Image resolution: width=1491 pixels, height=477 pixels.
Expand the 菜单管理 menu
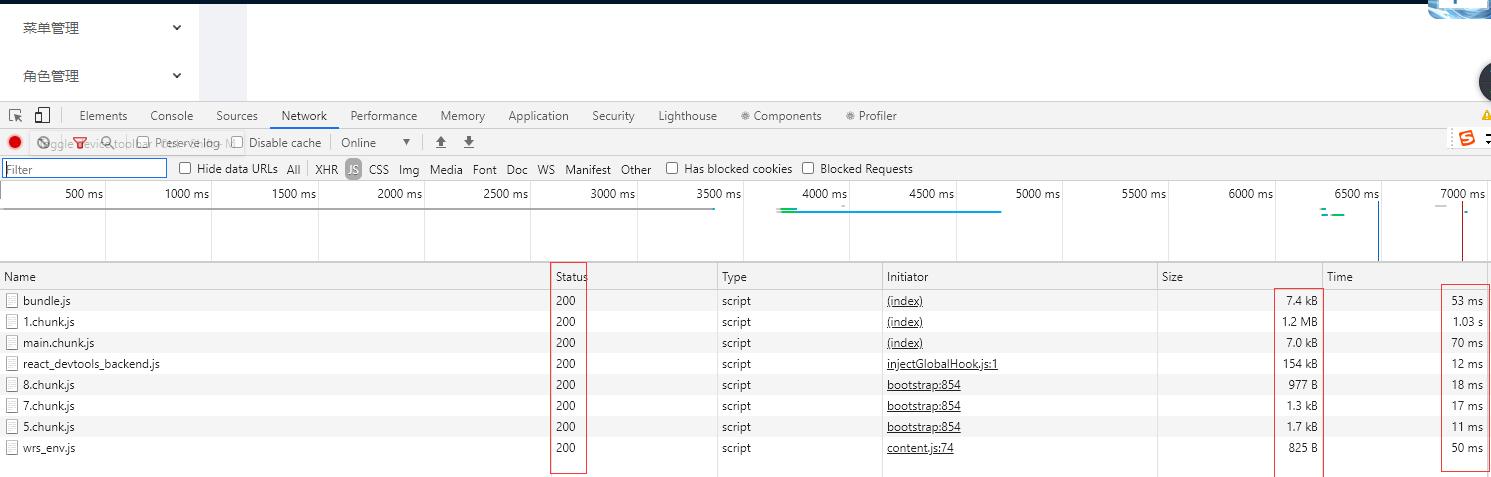click(100, 28)
